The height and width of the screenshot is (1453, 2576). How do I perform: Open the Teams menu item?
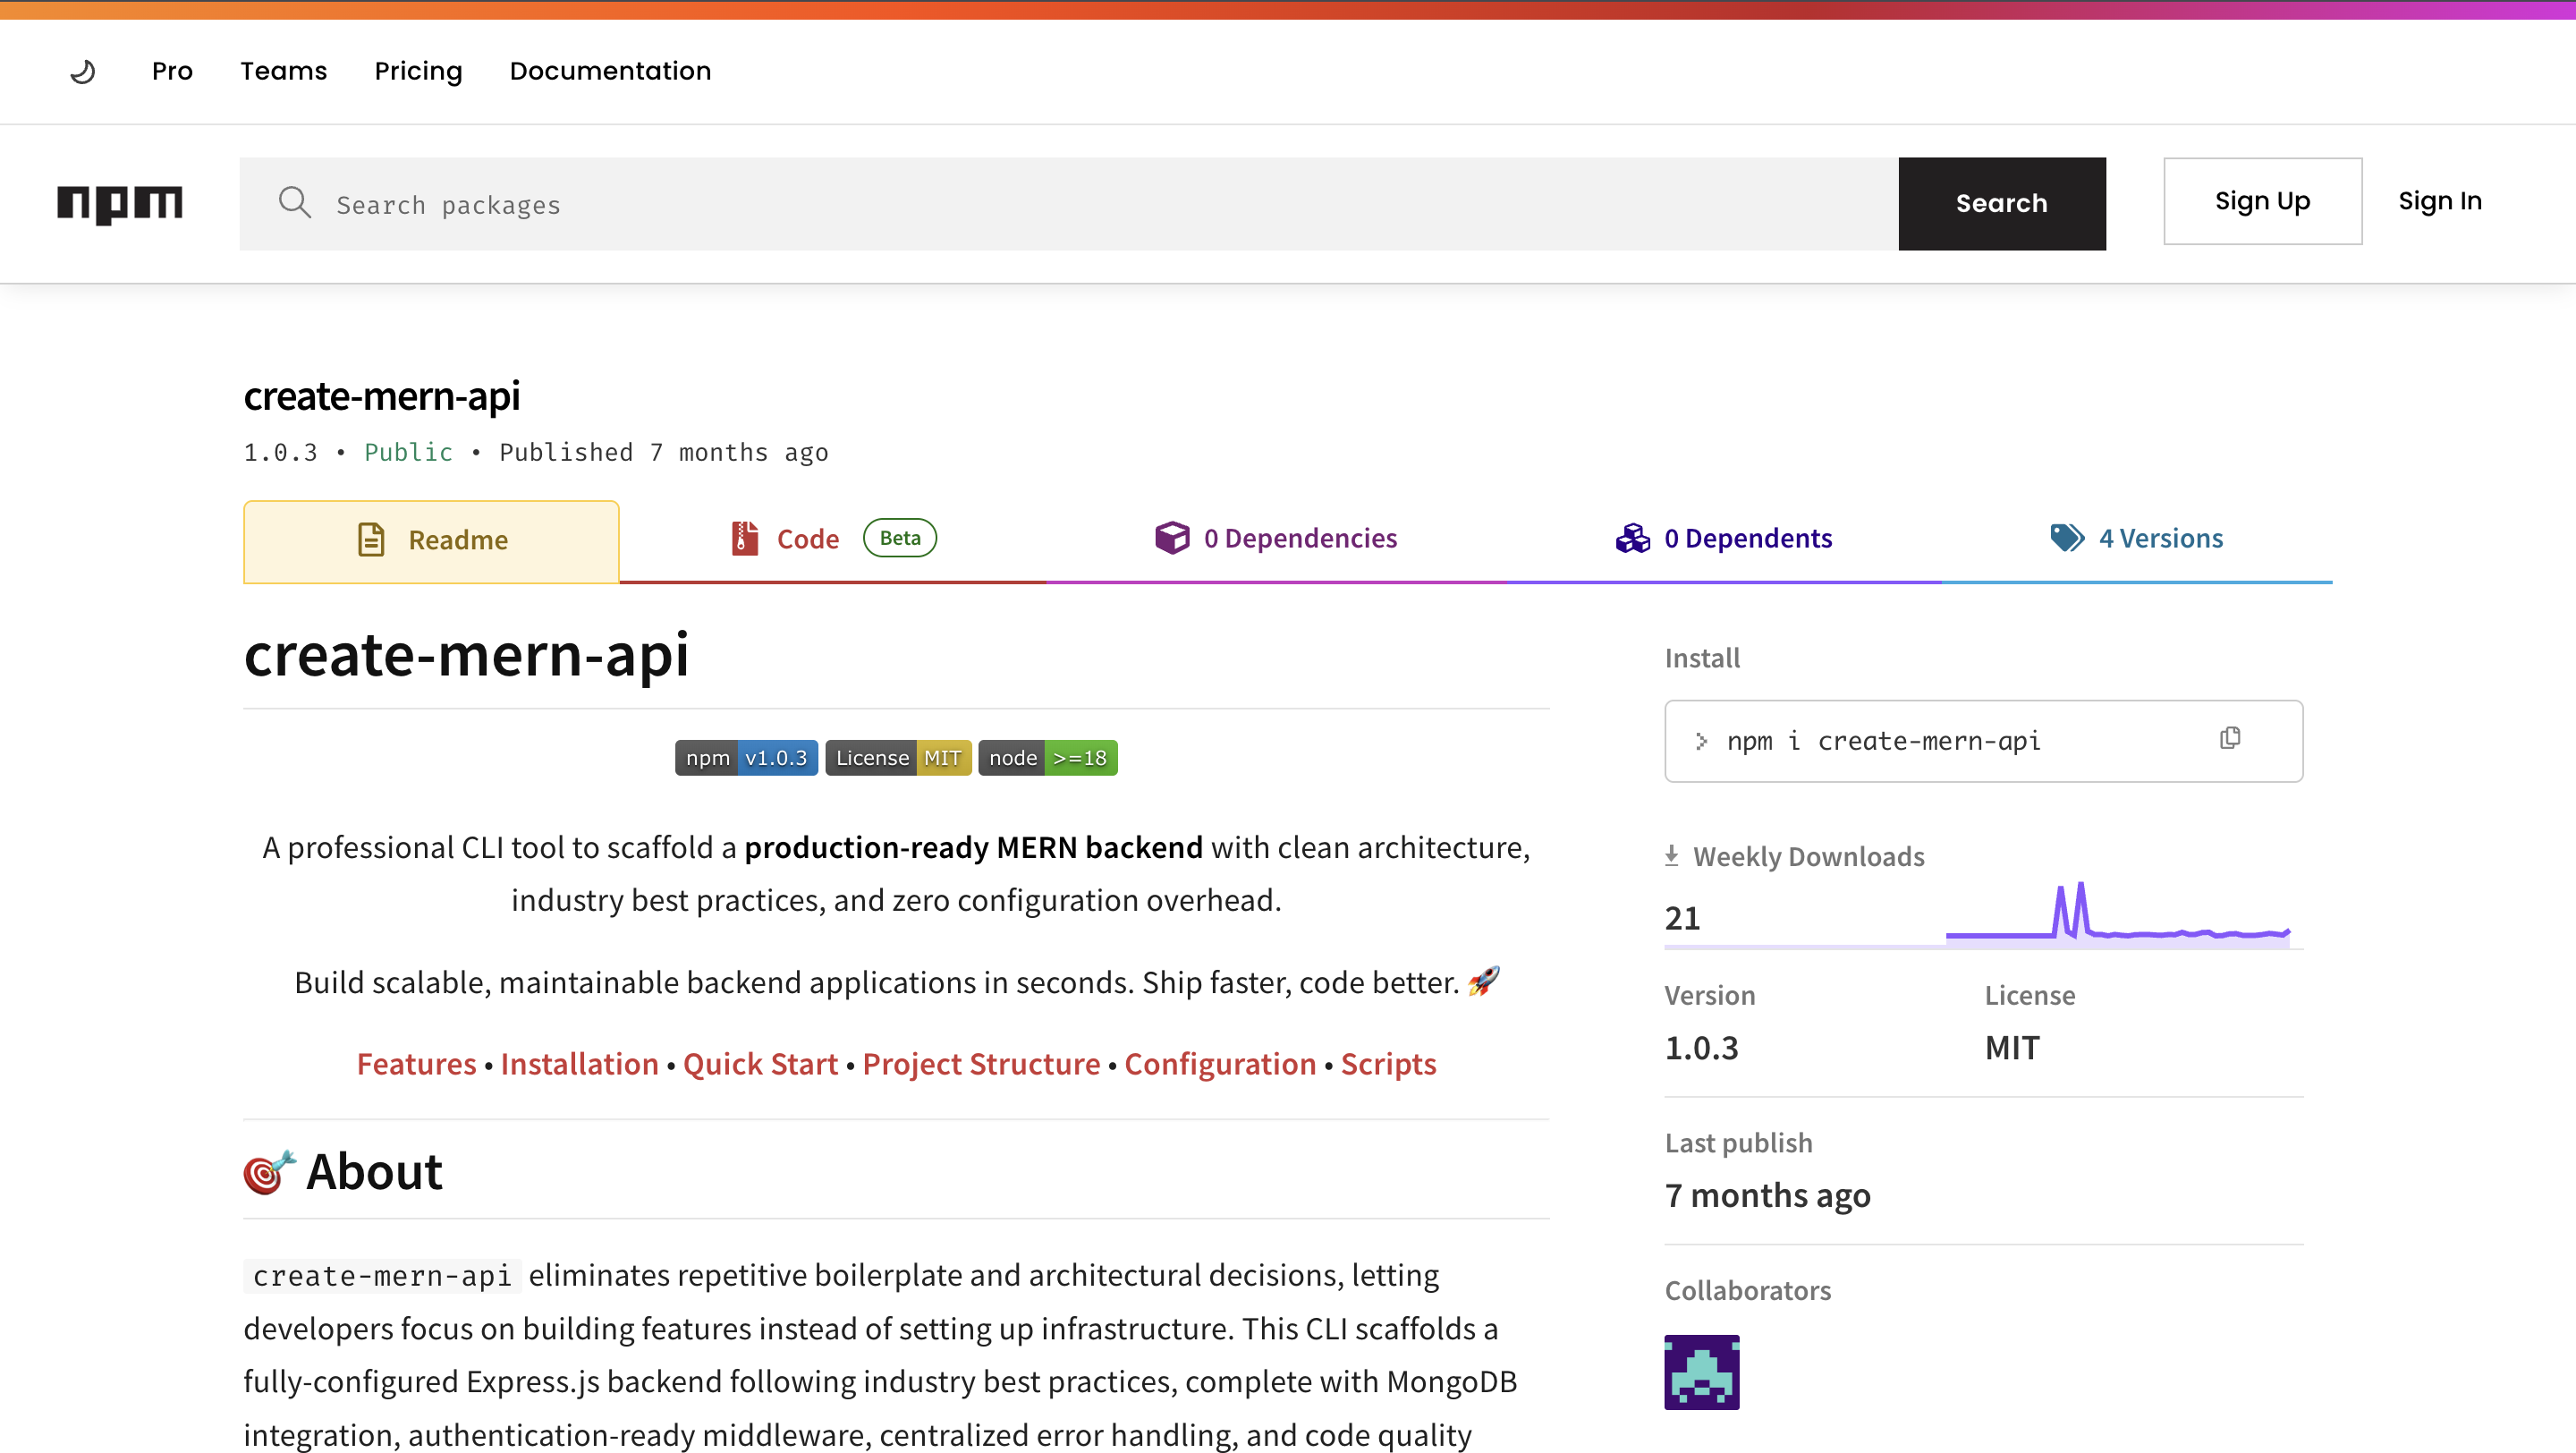point(283,71)
